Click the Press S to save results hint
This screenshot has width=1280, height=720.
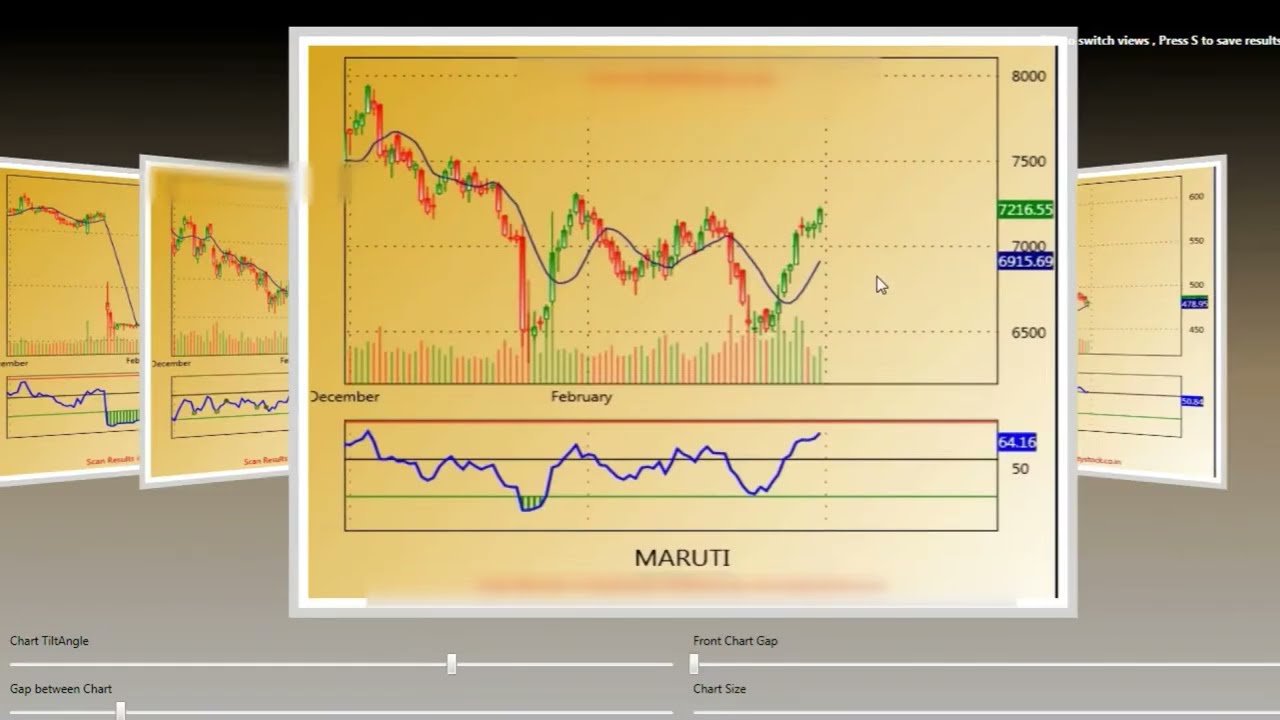pos(1219,41)
